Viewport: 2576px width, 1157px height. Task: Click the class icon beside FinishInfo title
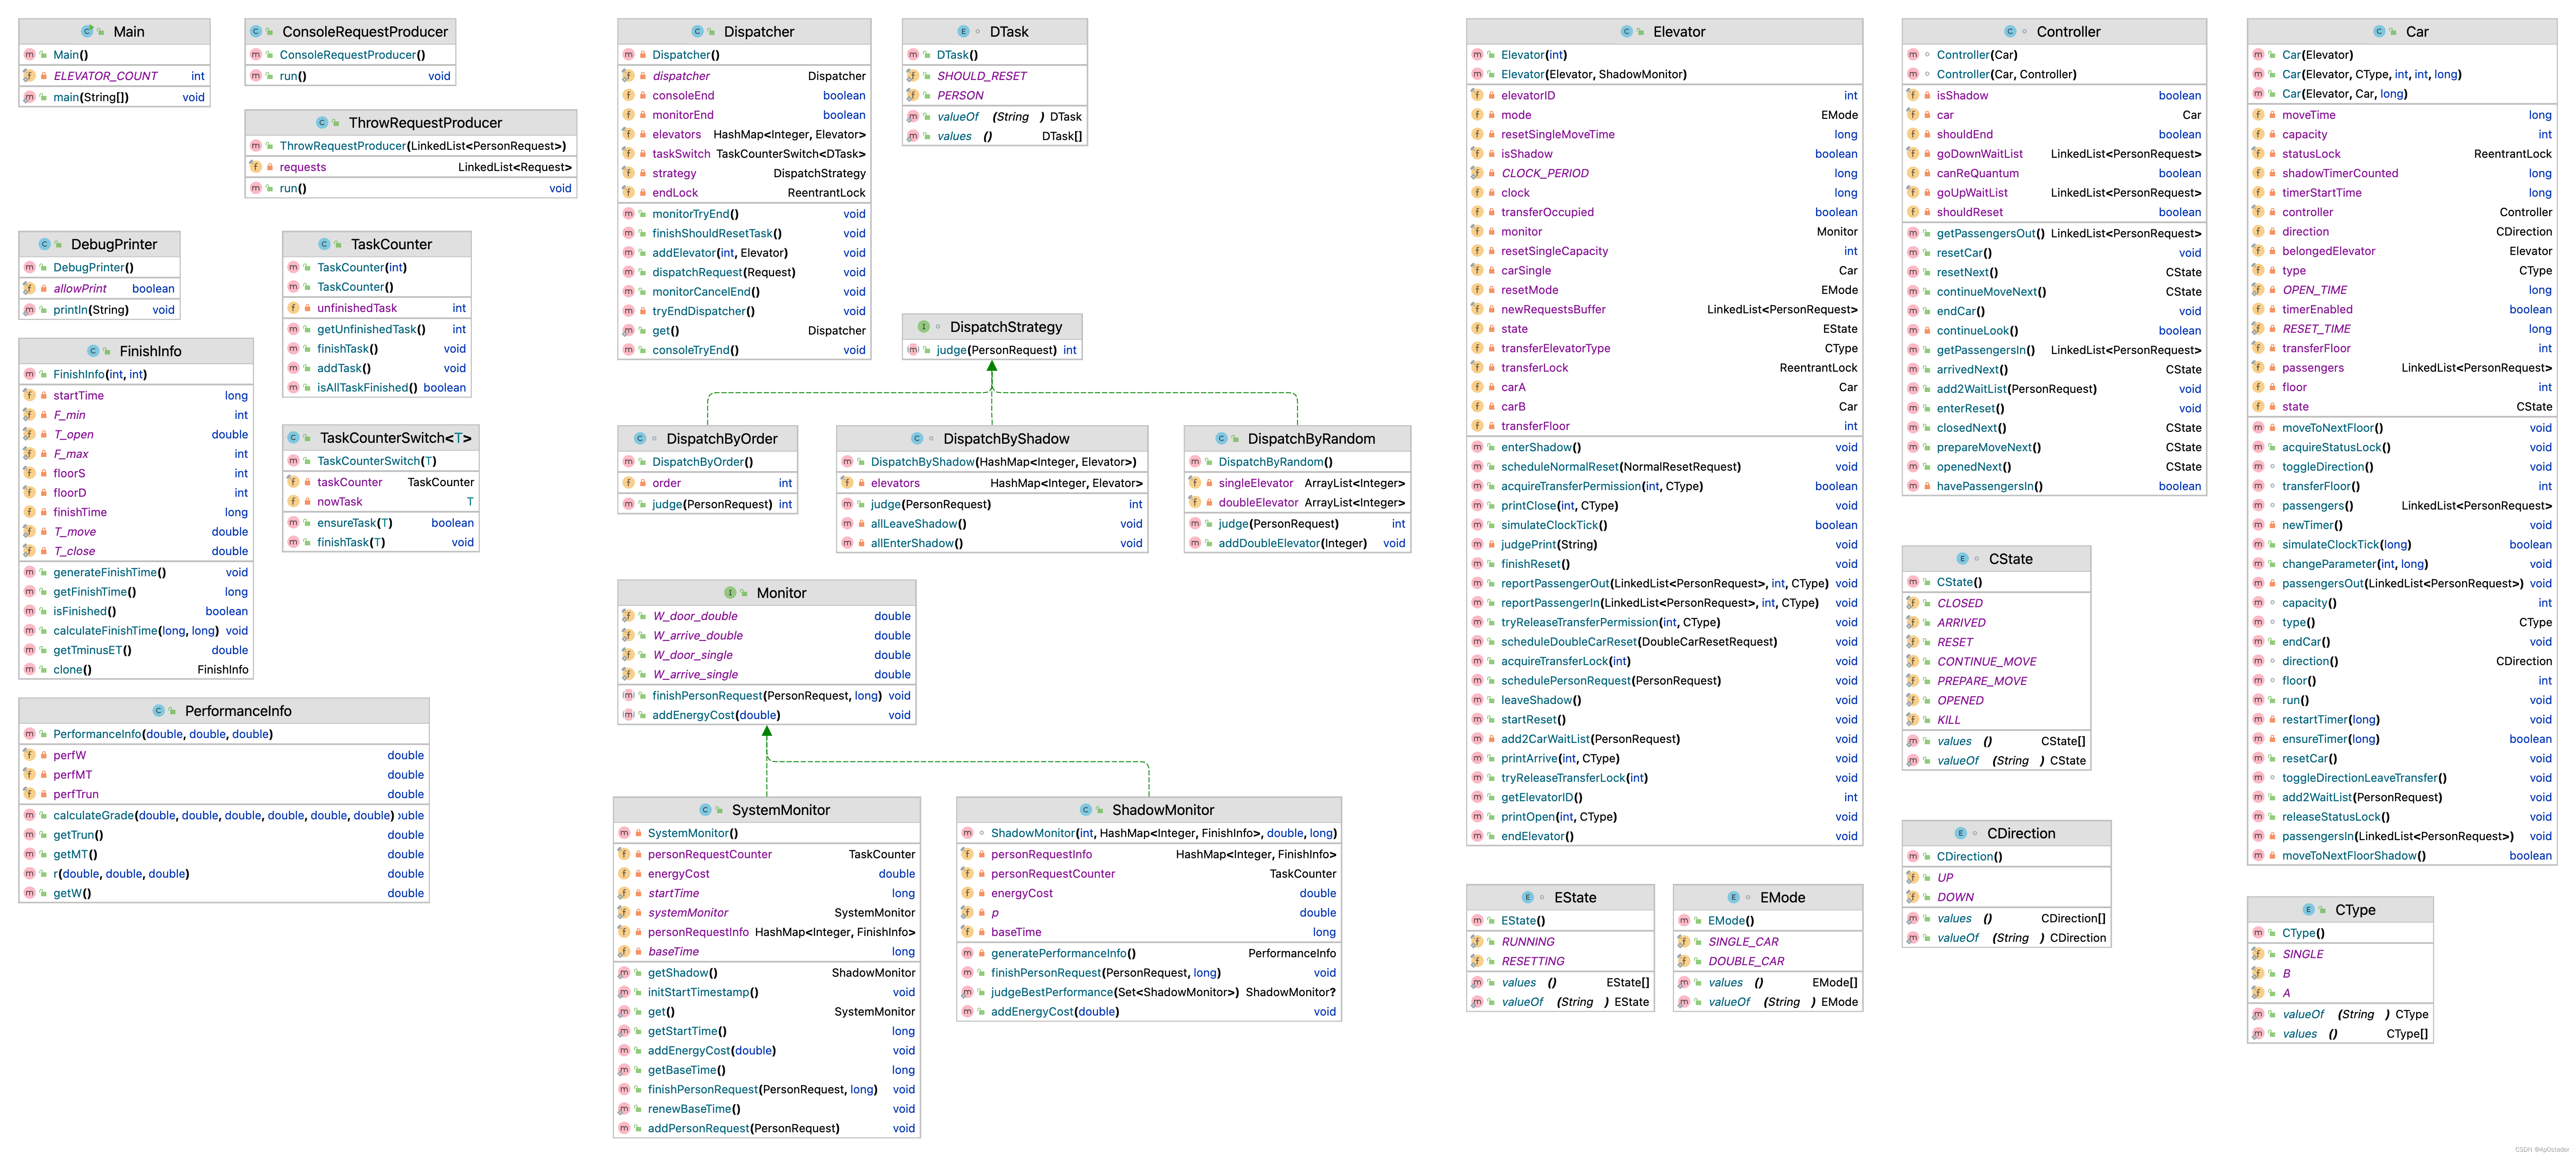click(x=93, y=350)
